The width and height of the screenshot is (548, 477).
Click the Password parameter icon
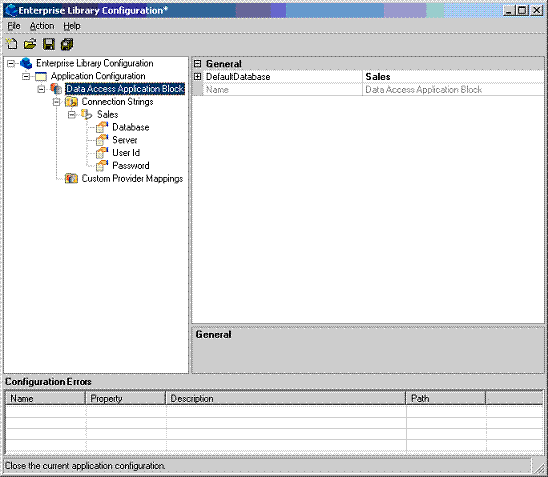102,166
